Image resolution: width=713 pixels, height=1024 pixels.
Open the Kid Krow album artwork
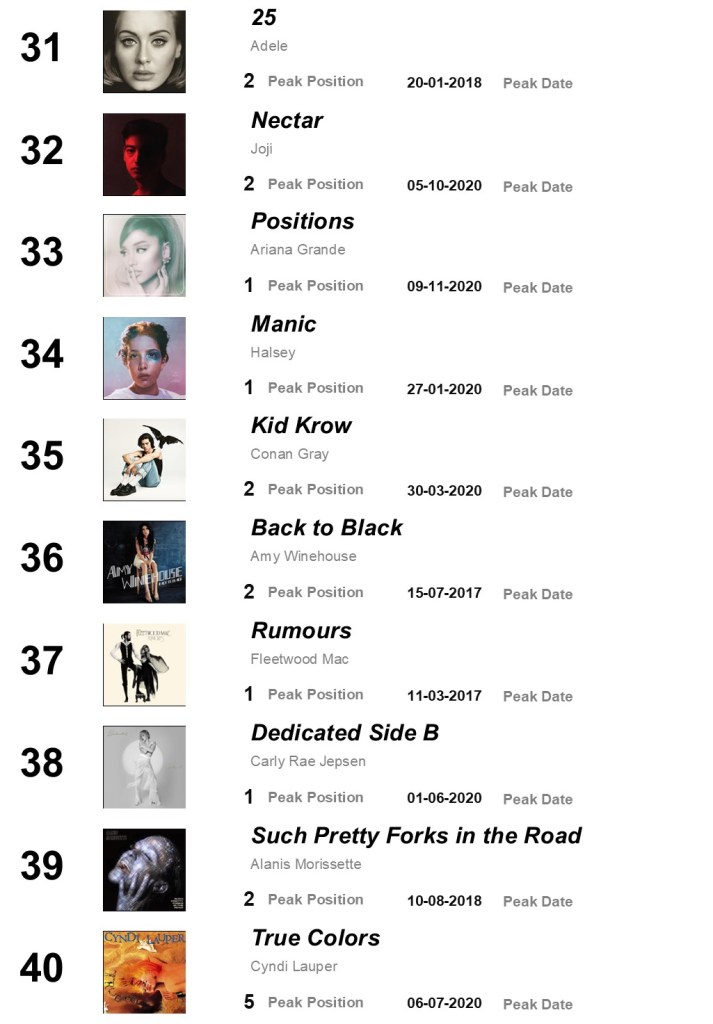[x=144, y=460]
